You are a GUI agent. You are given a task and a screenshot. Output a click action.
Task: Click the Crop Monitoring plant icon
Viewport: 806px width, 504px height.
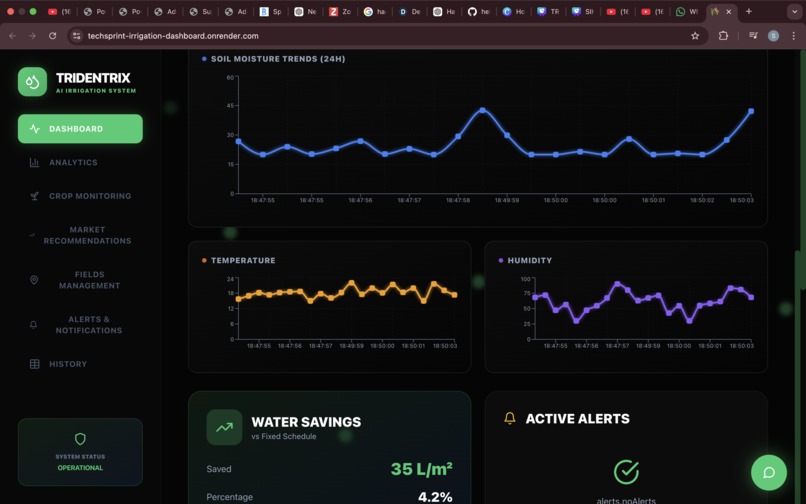click(x=34, y=196)
